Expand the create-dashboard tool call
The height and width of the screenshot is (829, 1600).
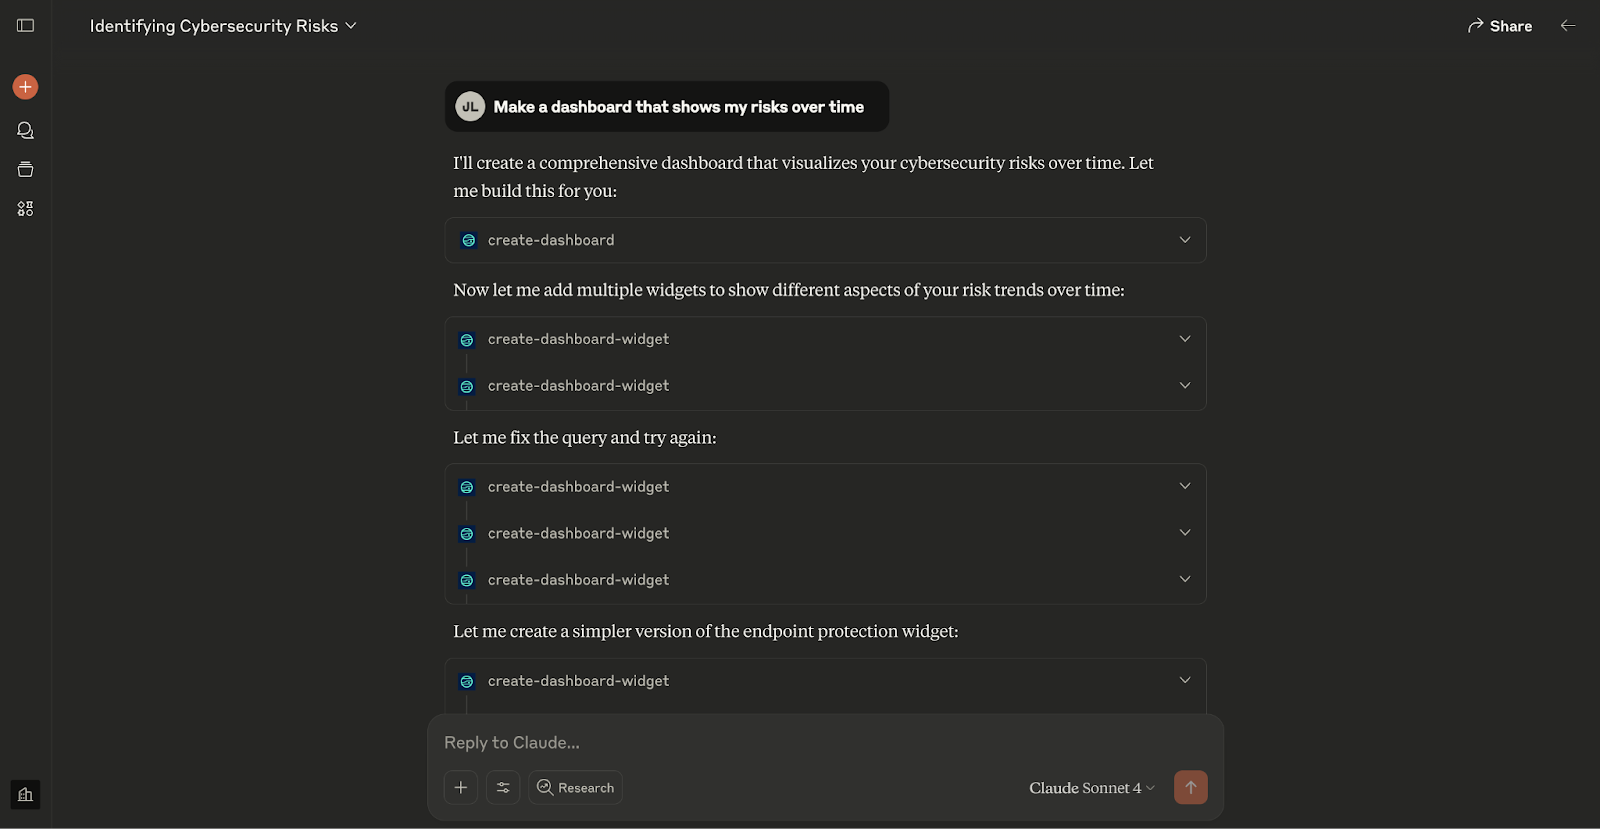(826, 240)
